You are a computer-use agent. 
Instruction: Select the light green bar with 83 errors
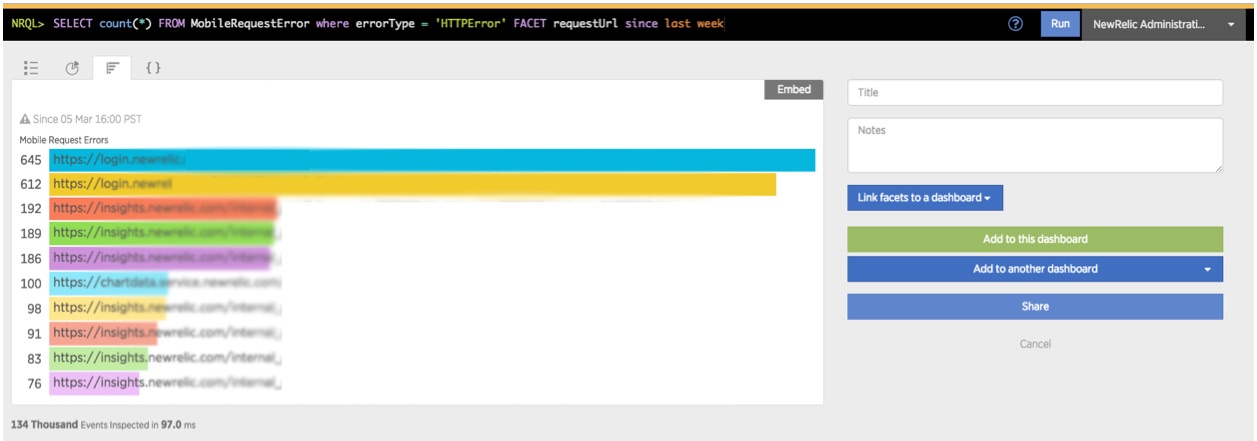[x=98, y=357]
